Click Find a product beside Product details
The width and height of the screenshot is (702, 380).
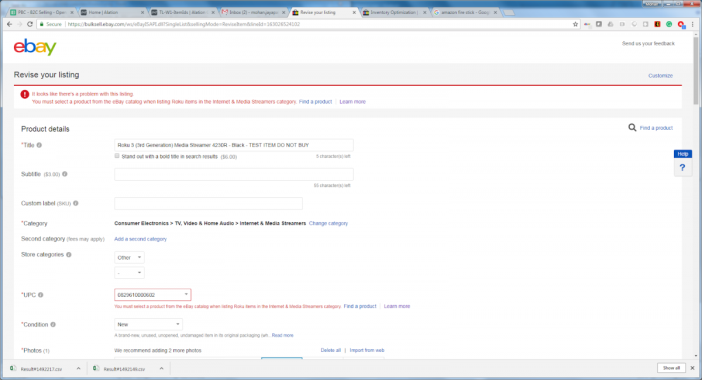click(656, 128)
